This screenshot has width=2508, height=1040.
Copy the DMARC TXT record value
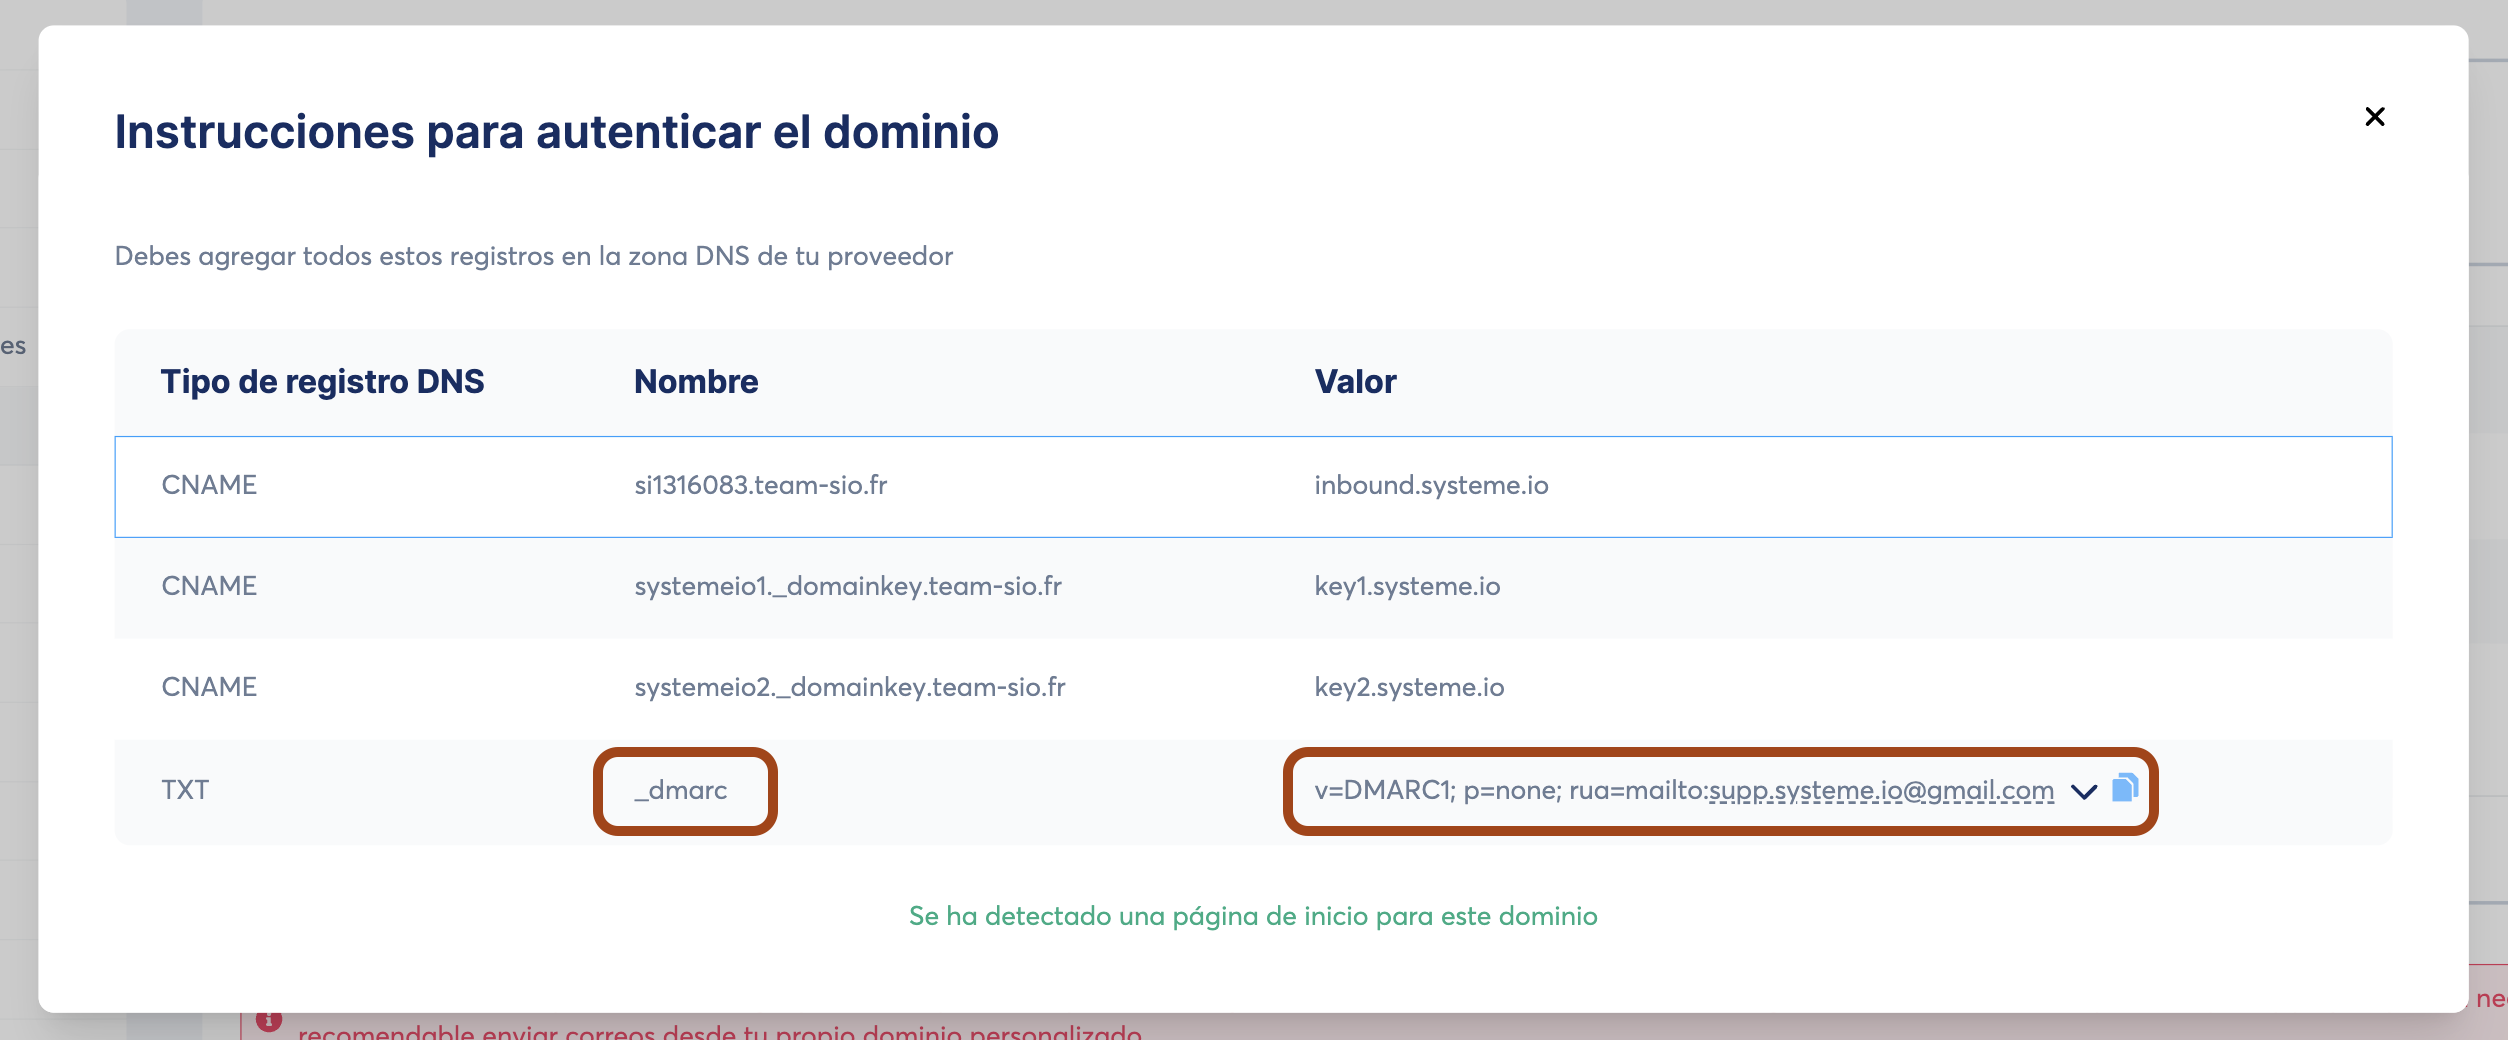[x=2125, y=789]
